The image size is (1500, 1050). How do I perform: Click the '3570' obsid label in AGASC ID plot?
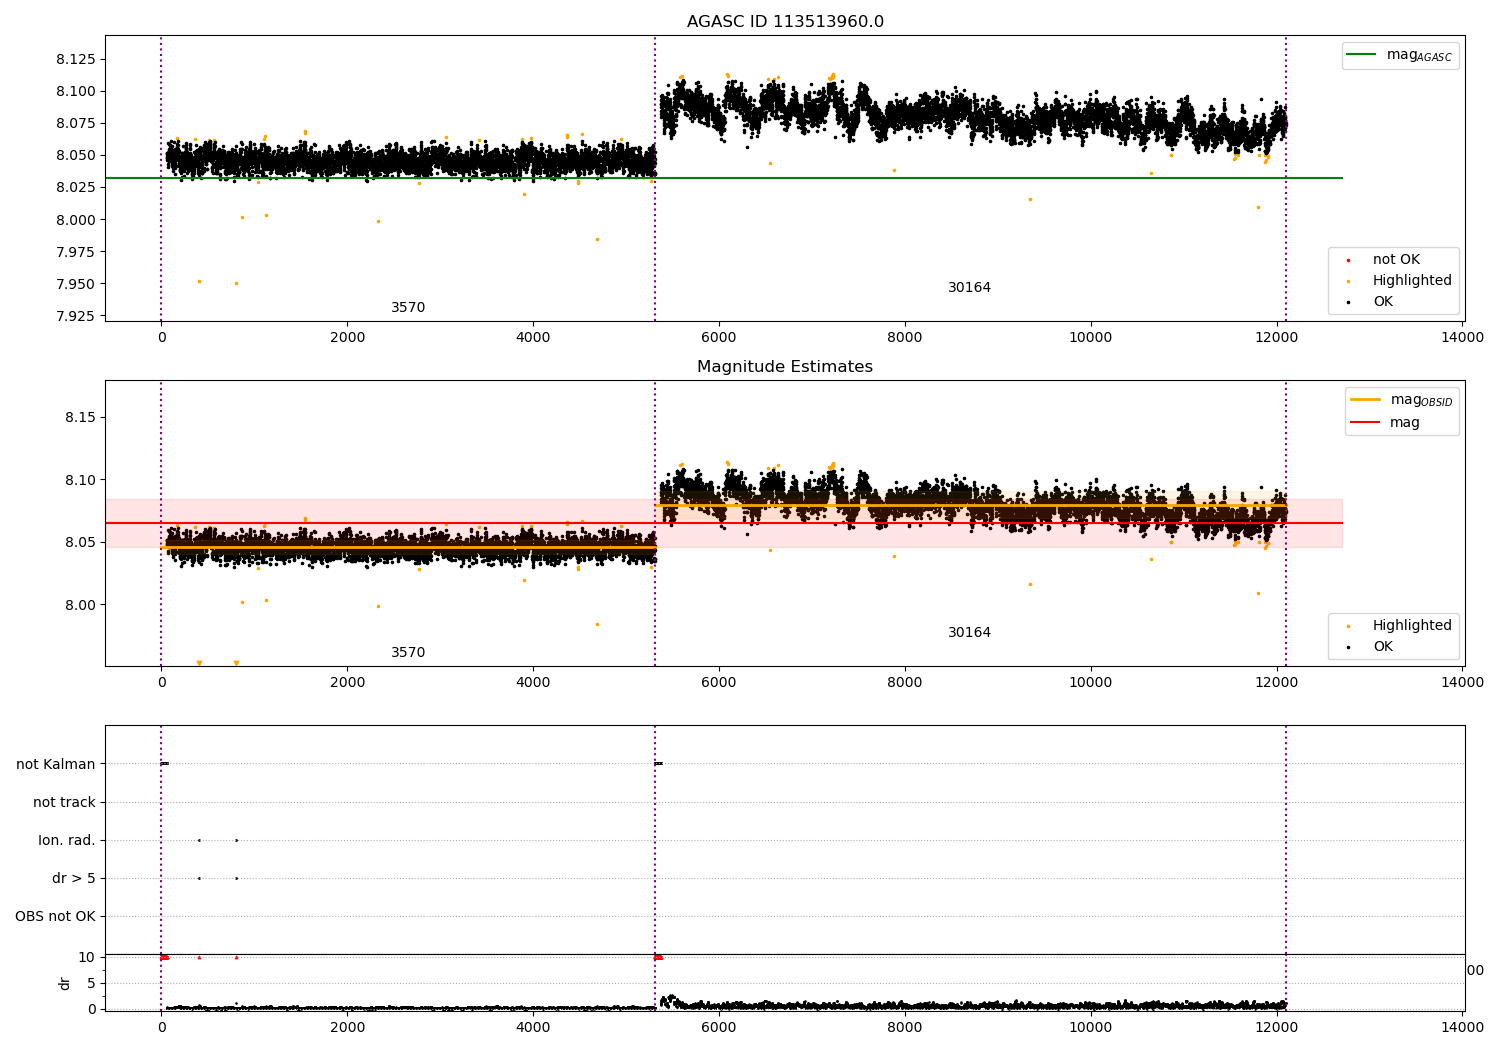click(x=408, y=308)
